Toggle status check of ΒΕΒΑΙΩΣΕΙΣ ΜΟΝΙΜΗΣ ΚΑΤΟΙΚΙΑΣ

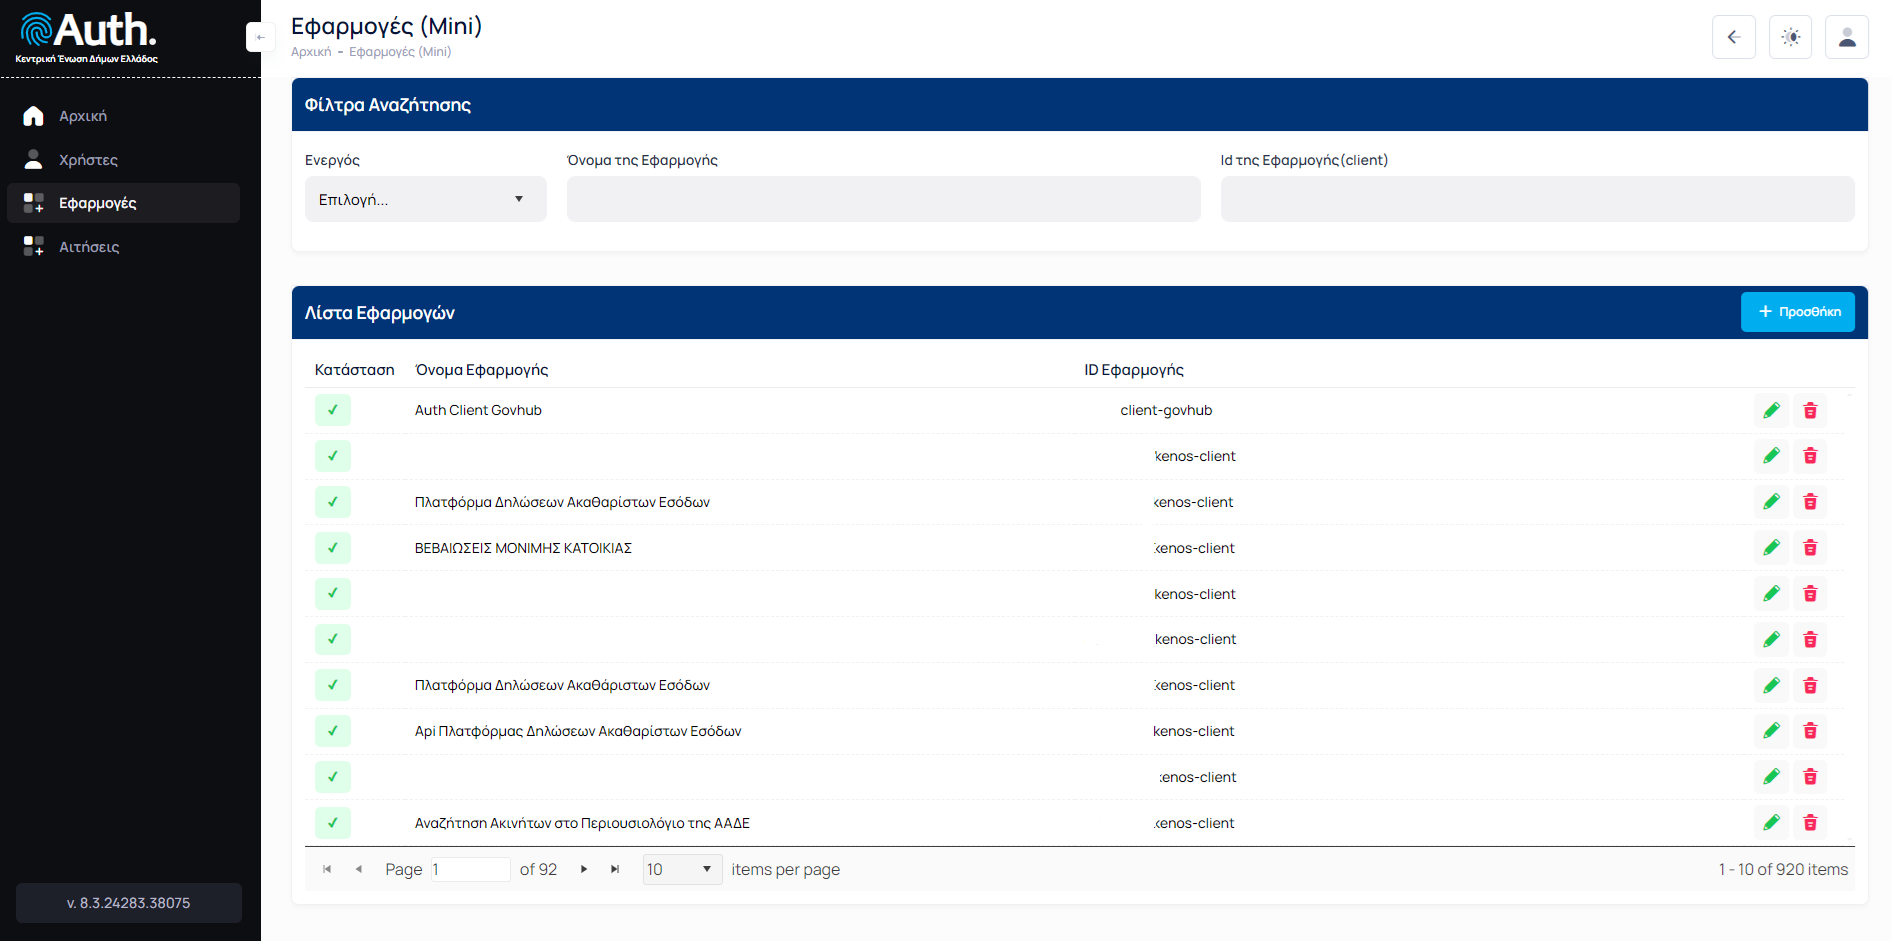pyautogui.click(x=333, y=548)
